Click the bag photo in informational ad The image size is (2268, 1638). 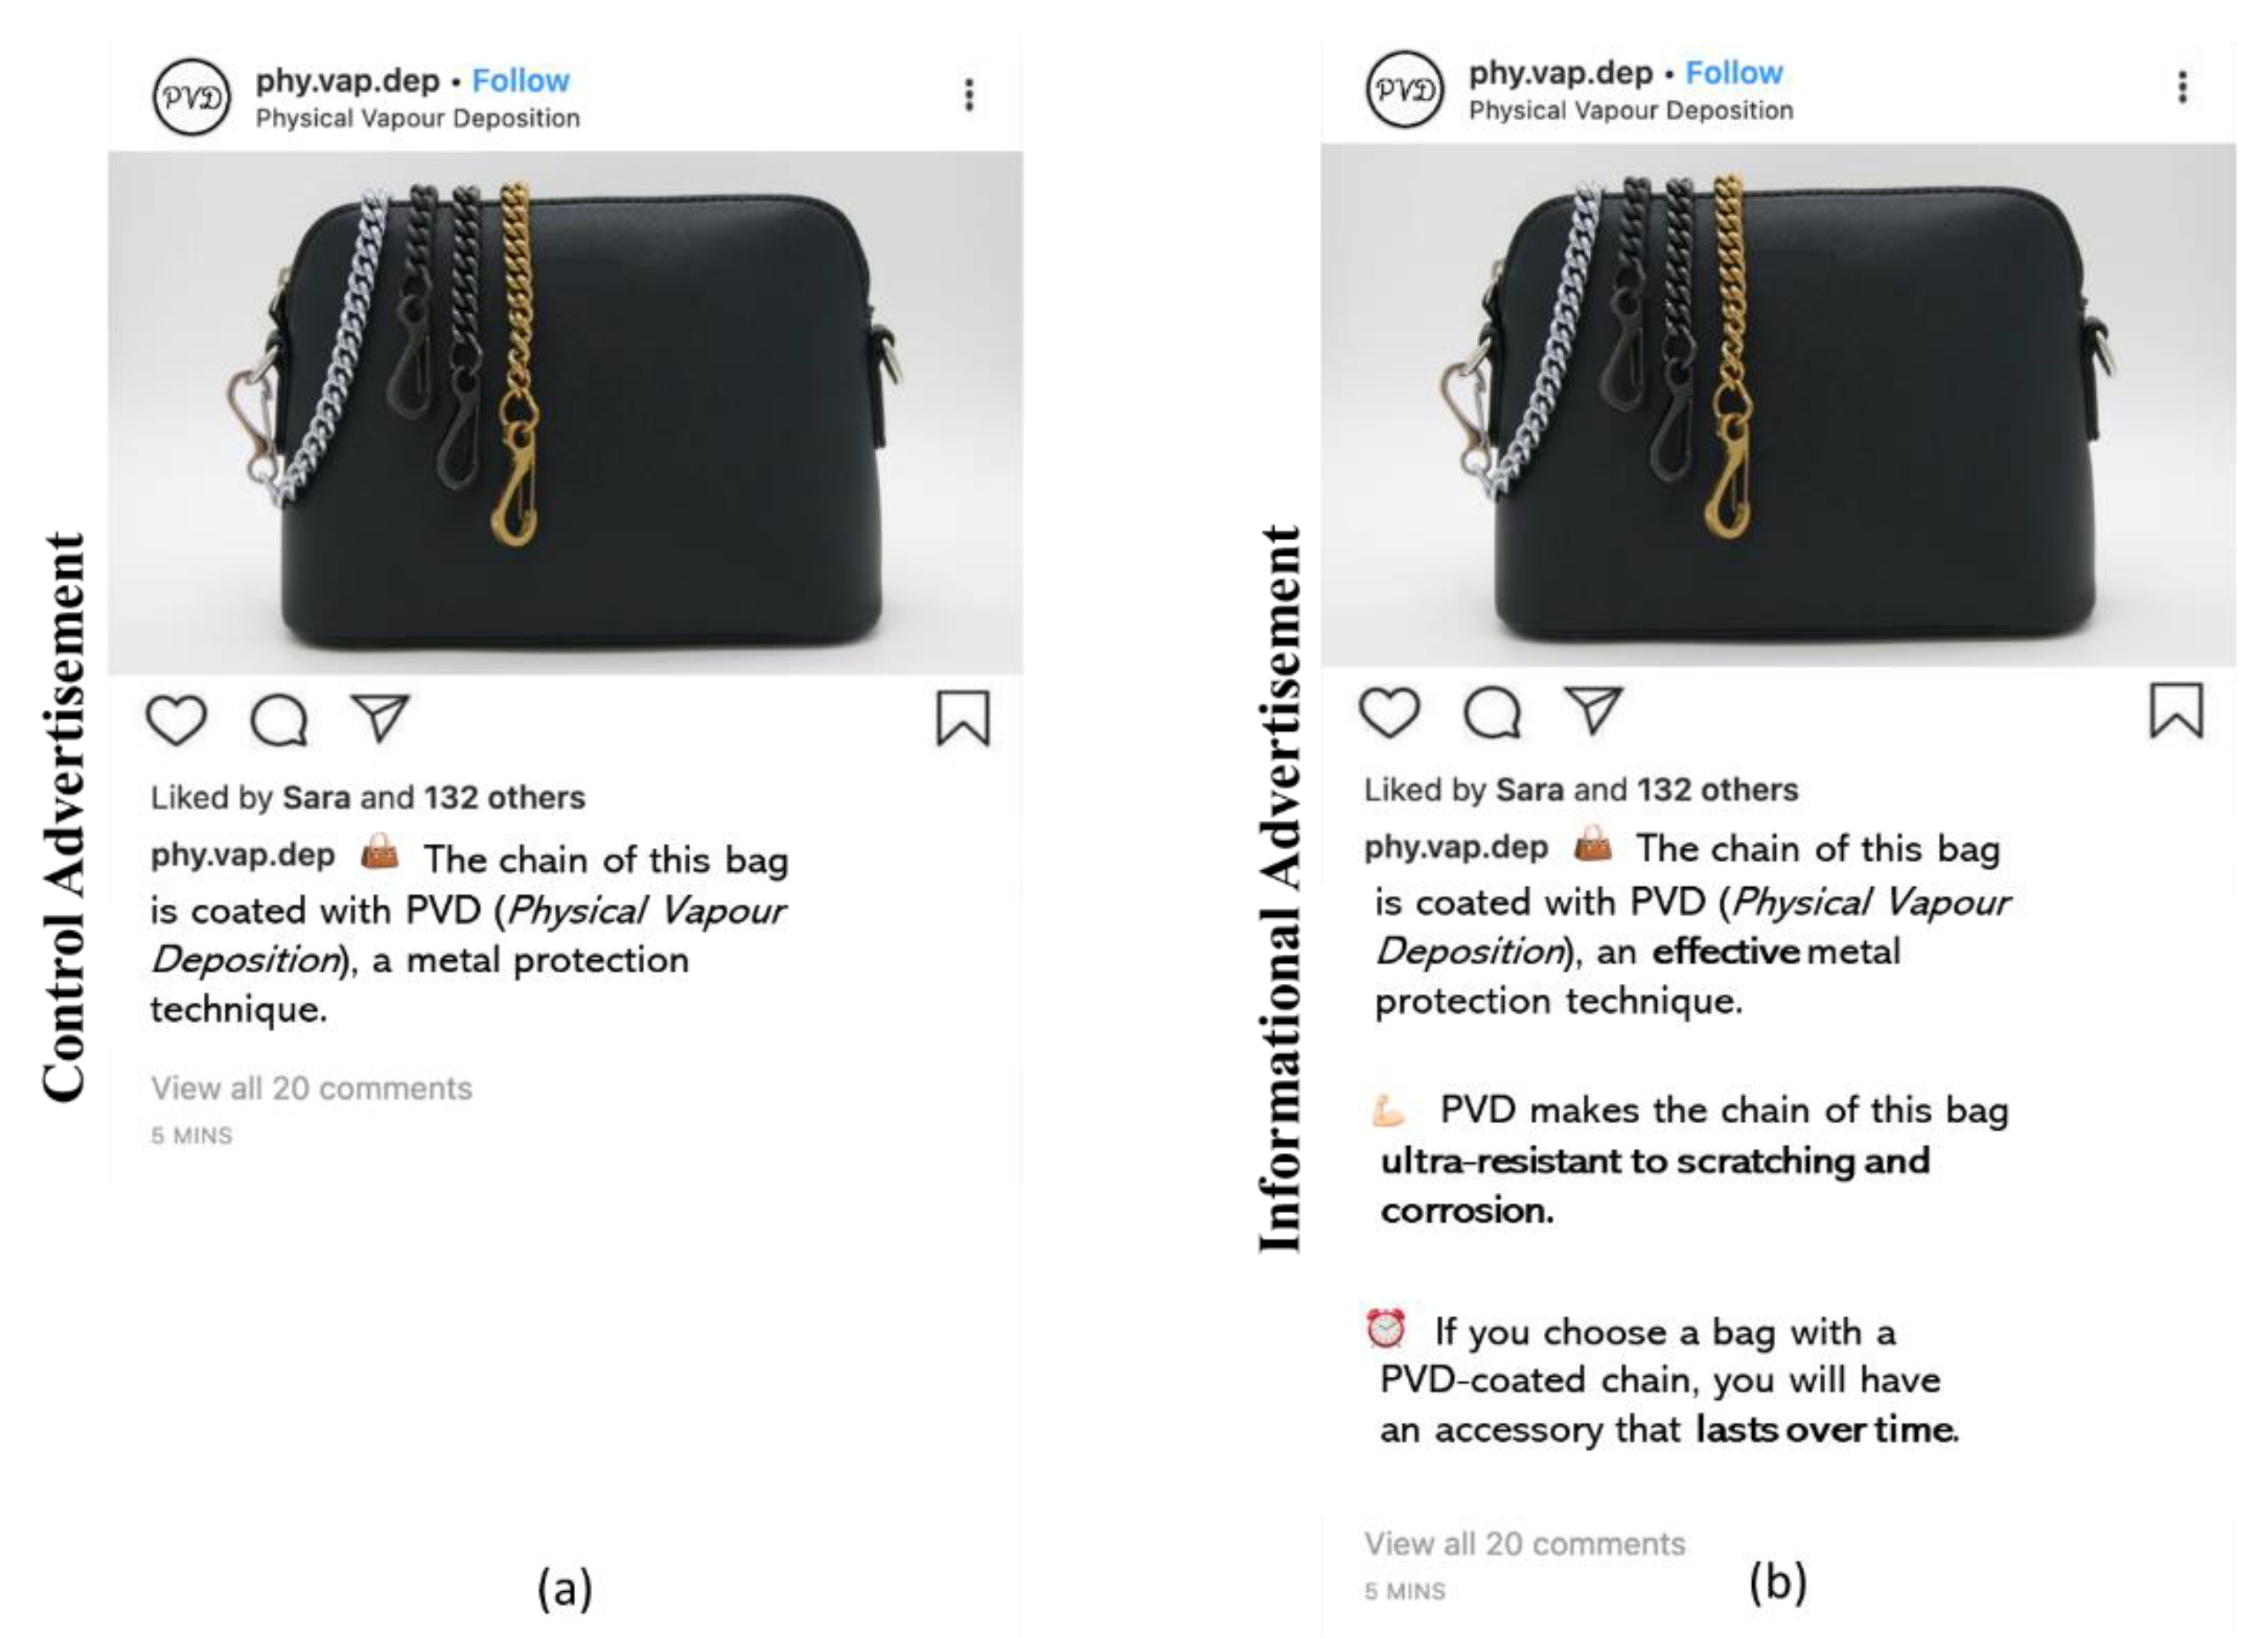[x=1778, y=405]
